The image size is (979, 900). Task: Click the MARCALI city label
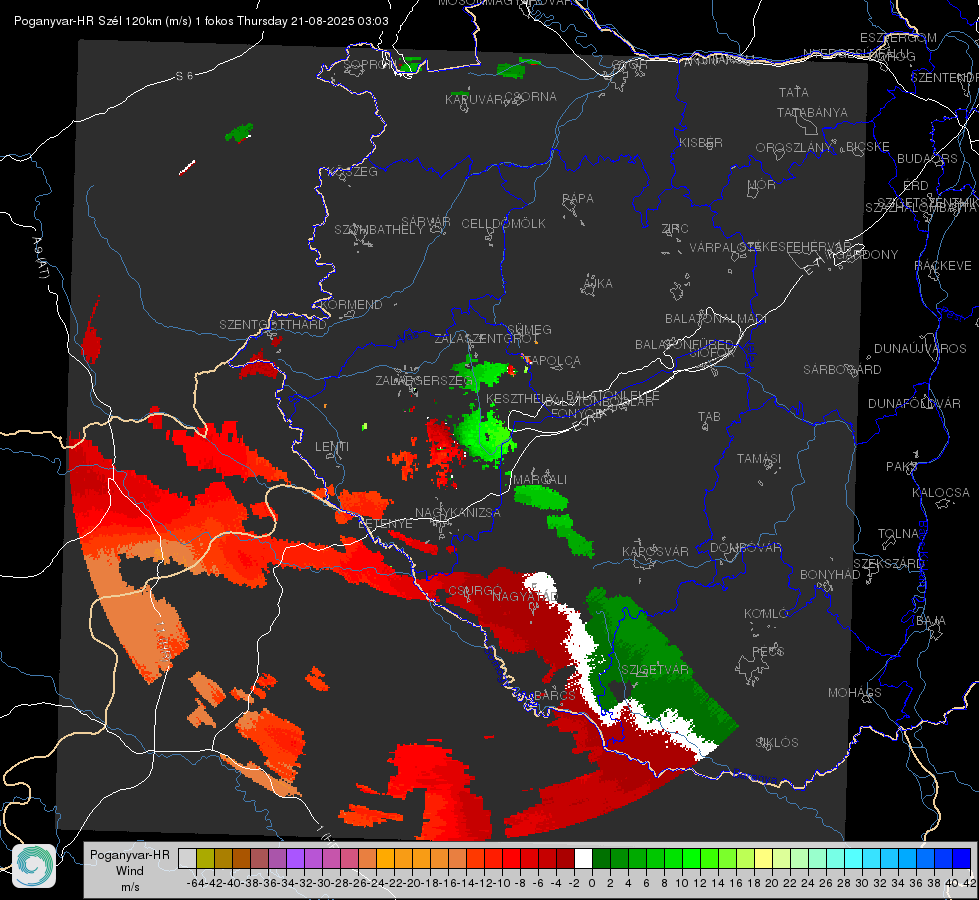(540, 479)
